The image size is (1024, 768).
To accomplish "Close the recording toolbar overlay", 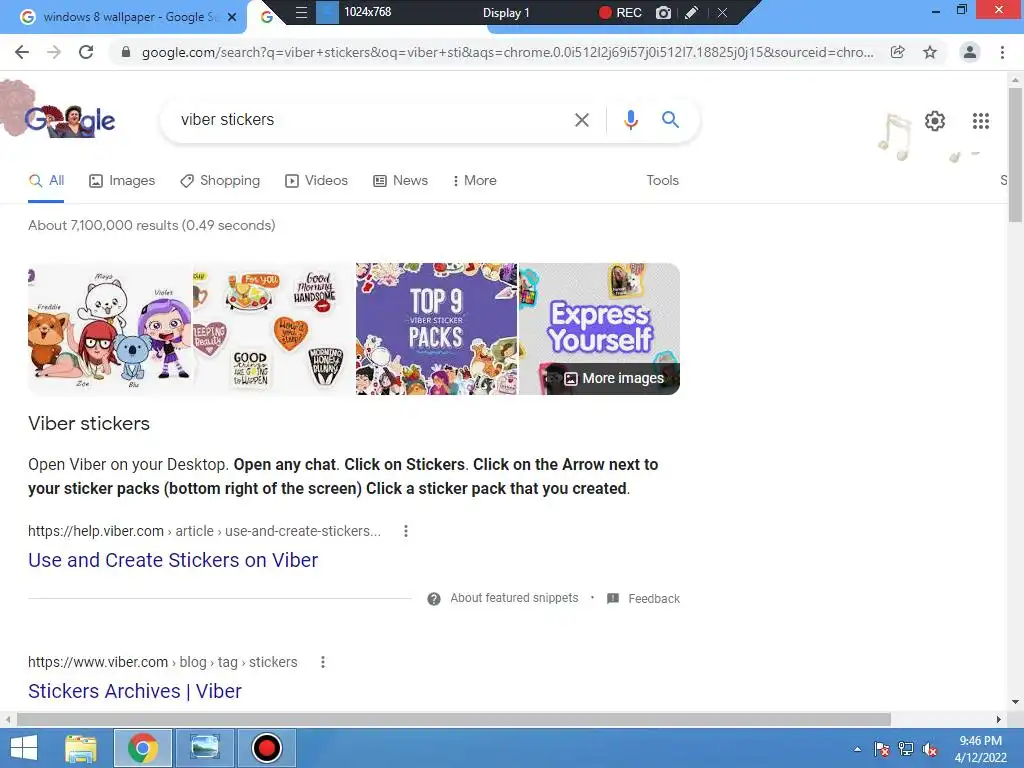I will click(722, 12).
